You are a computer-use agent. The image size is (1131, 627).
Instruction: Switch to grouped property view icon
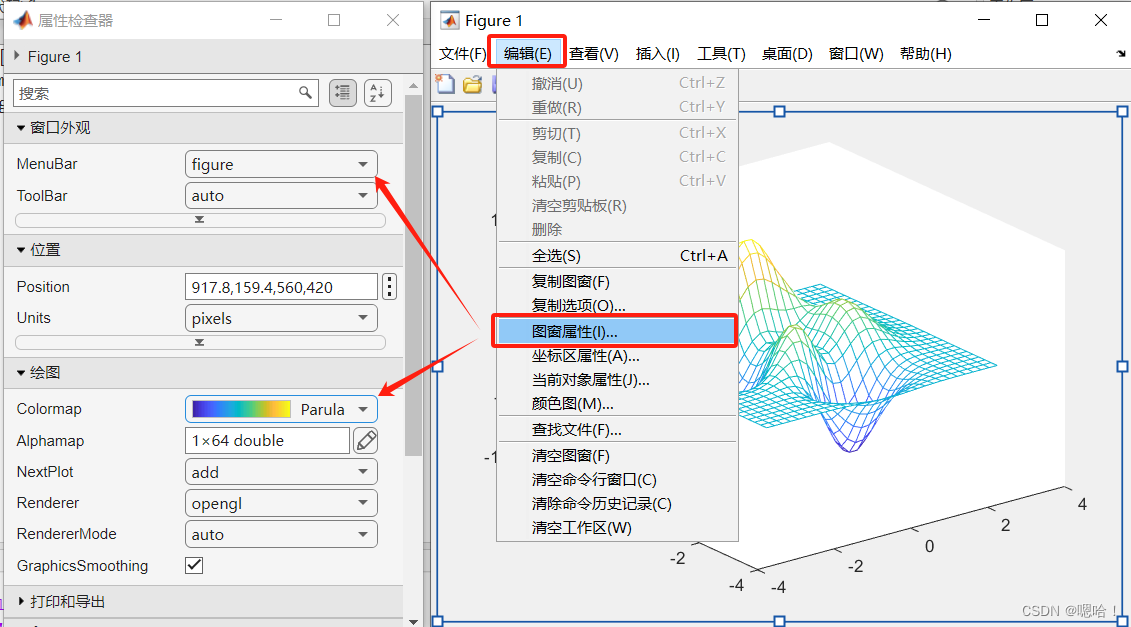[x=343, y=92]
